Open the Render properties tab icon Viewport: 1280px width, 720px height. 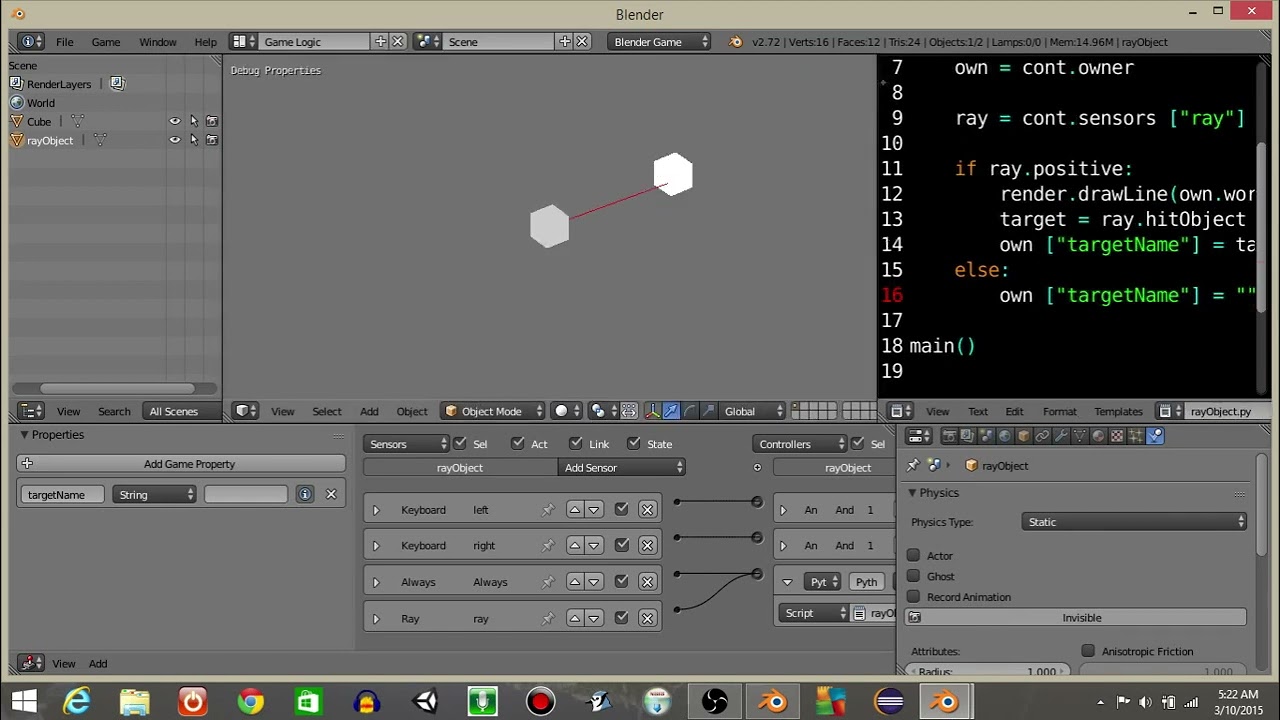949,435
